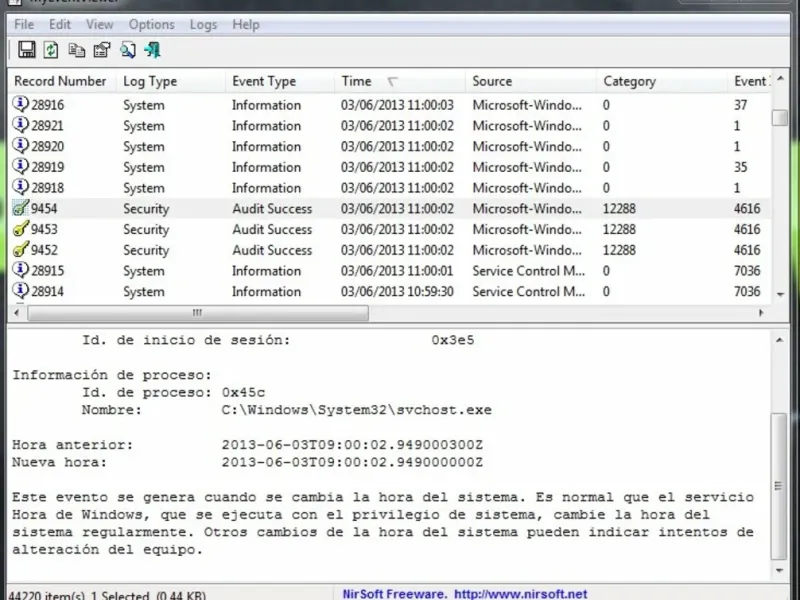The width and height of the screenshot is (800, 600).
Task: Click the information icon on record 28921
Action: (20, 125)
